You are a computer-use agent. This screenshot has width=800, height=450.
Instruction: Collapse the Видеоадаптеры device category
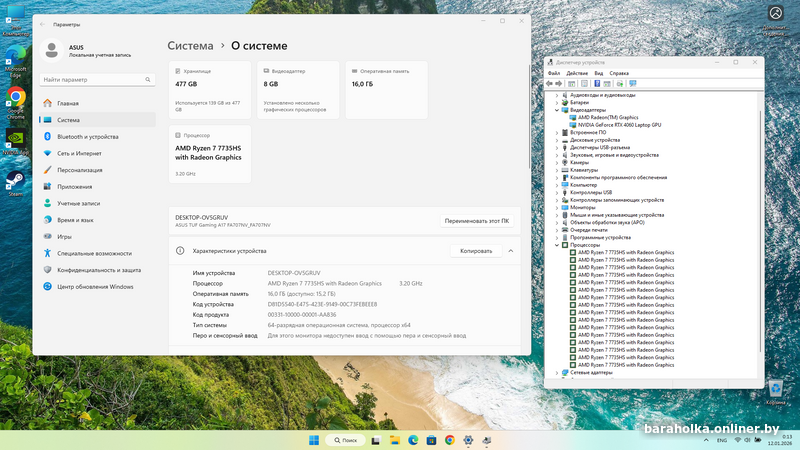(x=557, y=110)
